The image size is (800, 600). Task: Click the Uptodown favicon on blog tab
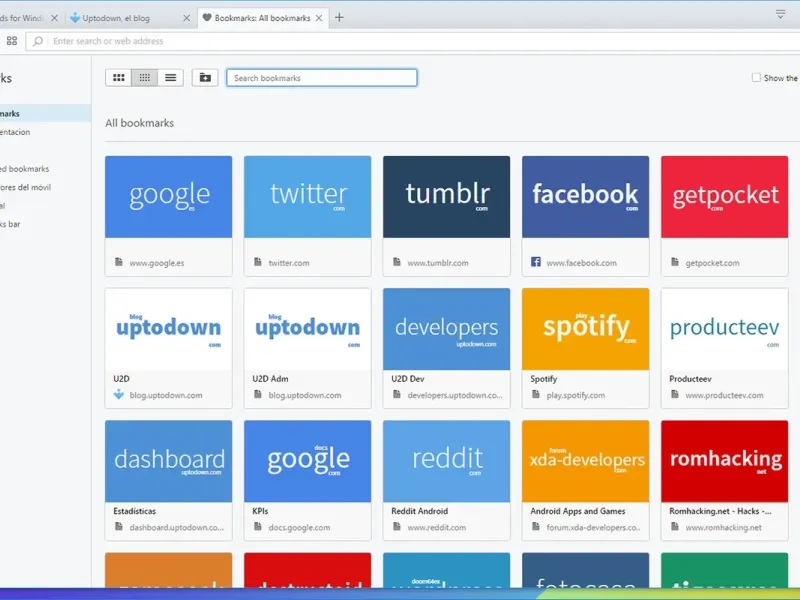pos(75,17)
